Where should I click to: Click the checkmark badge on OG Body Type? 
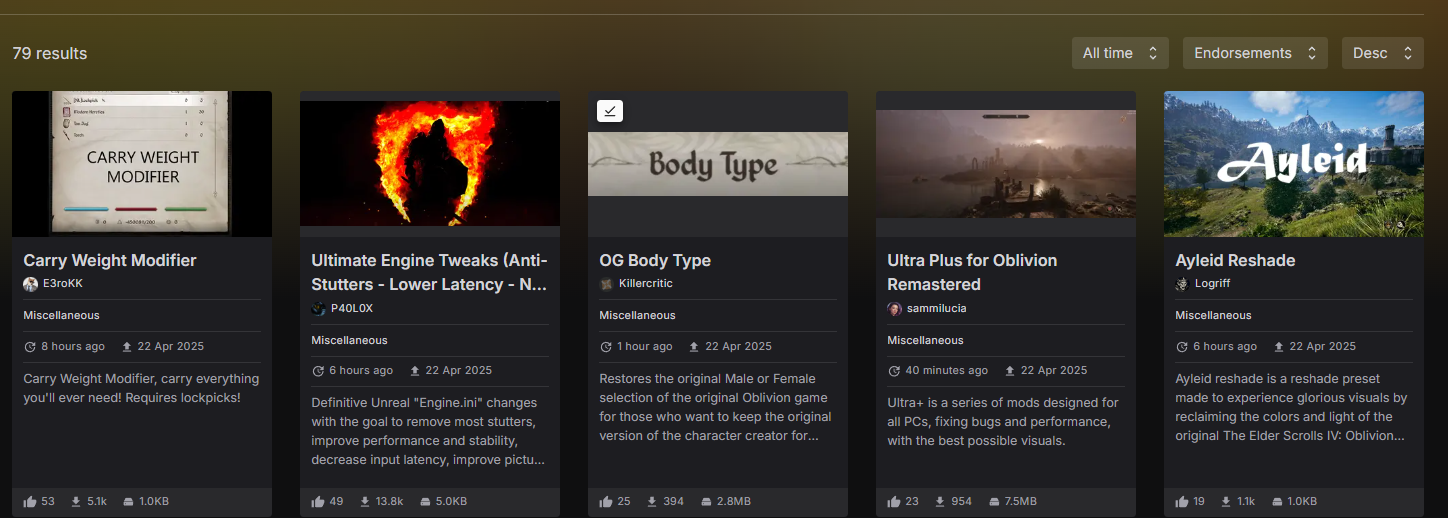click(x=610, y=110)
